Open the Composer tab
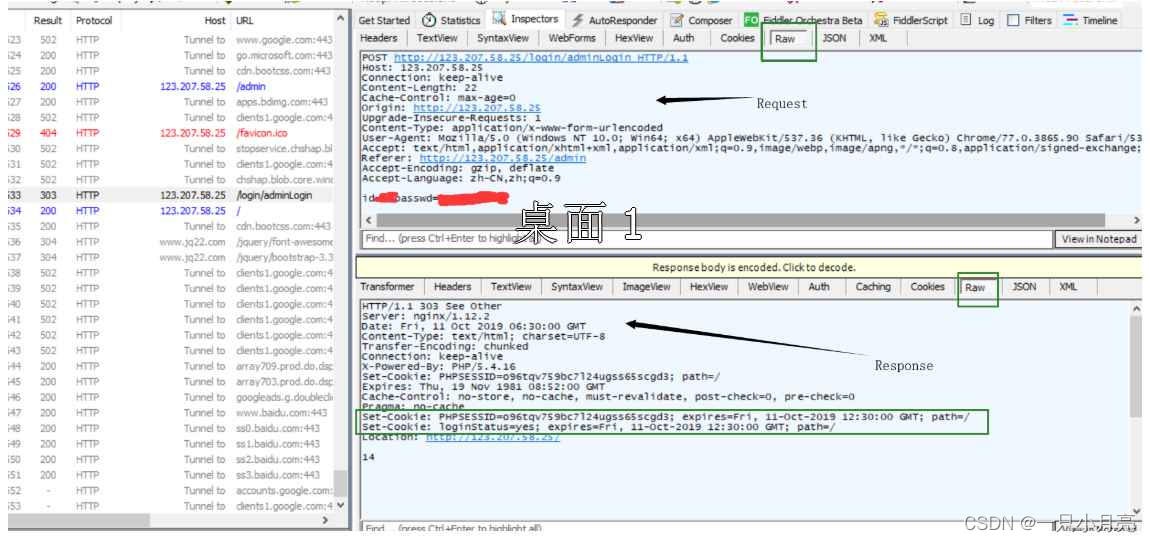This screenshot has width=1150, height=542. (701, 20)
